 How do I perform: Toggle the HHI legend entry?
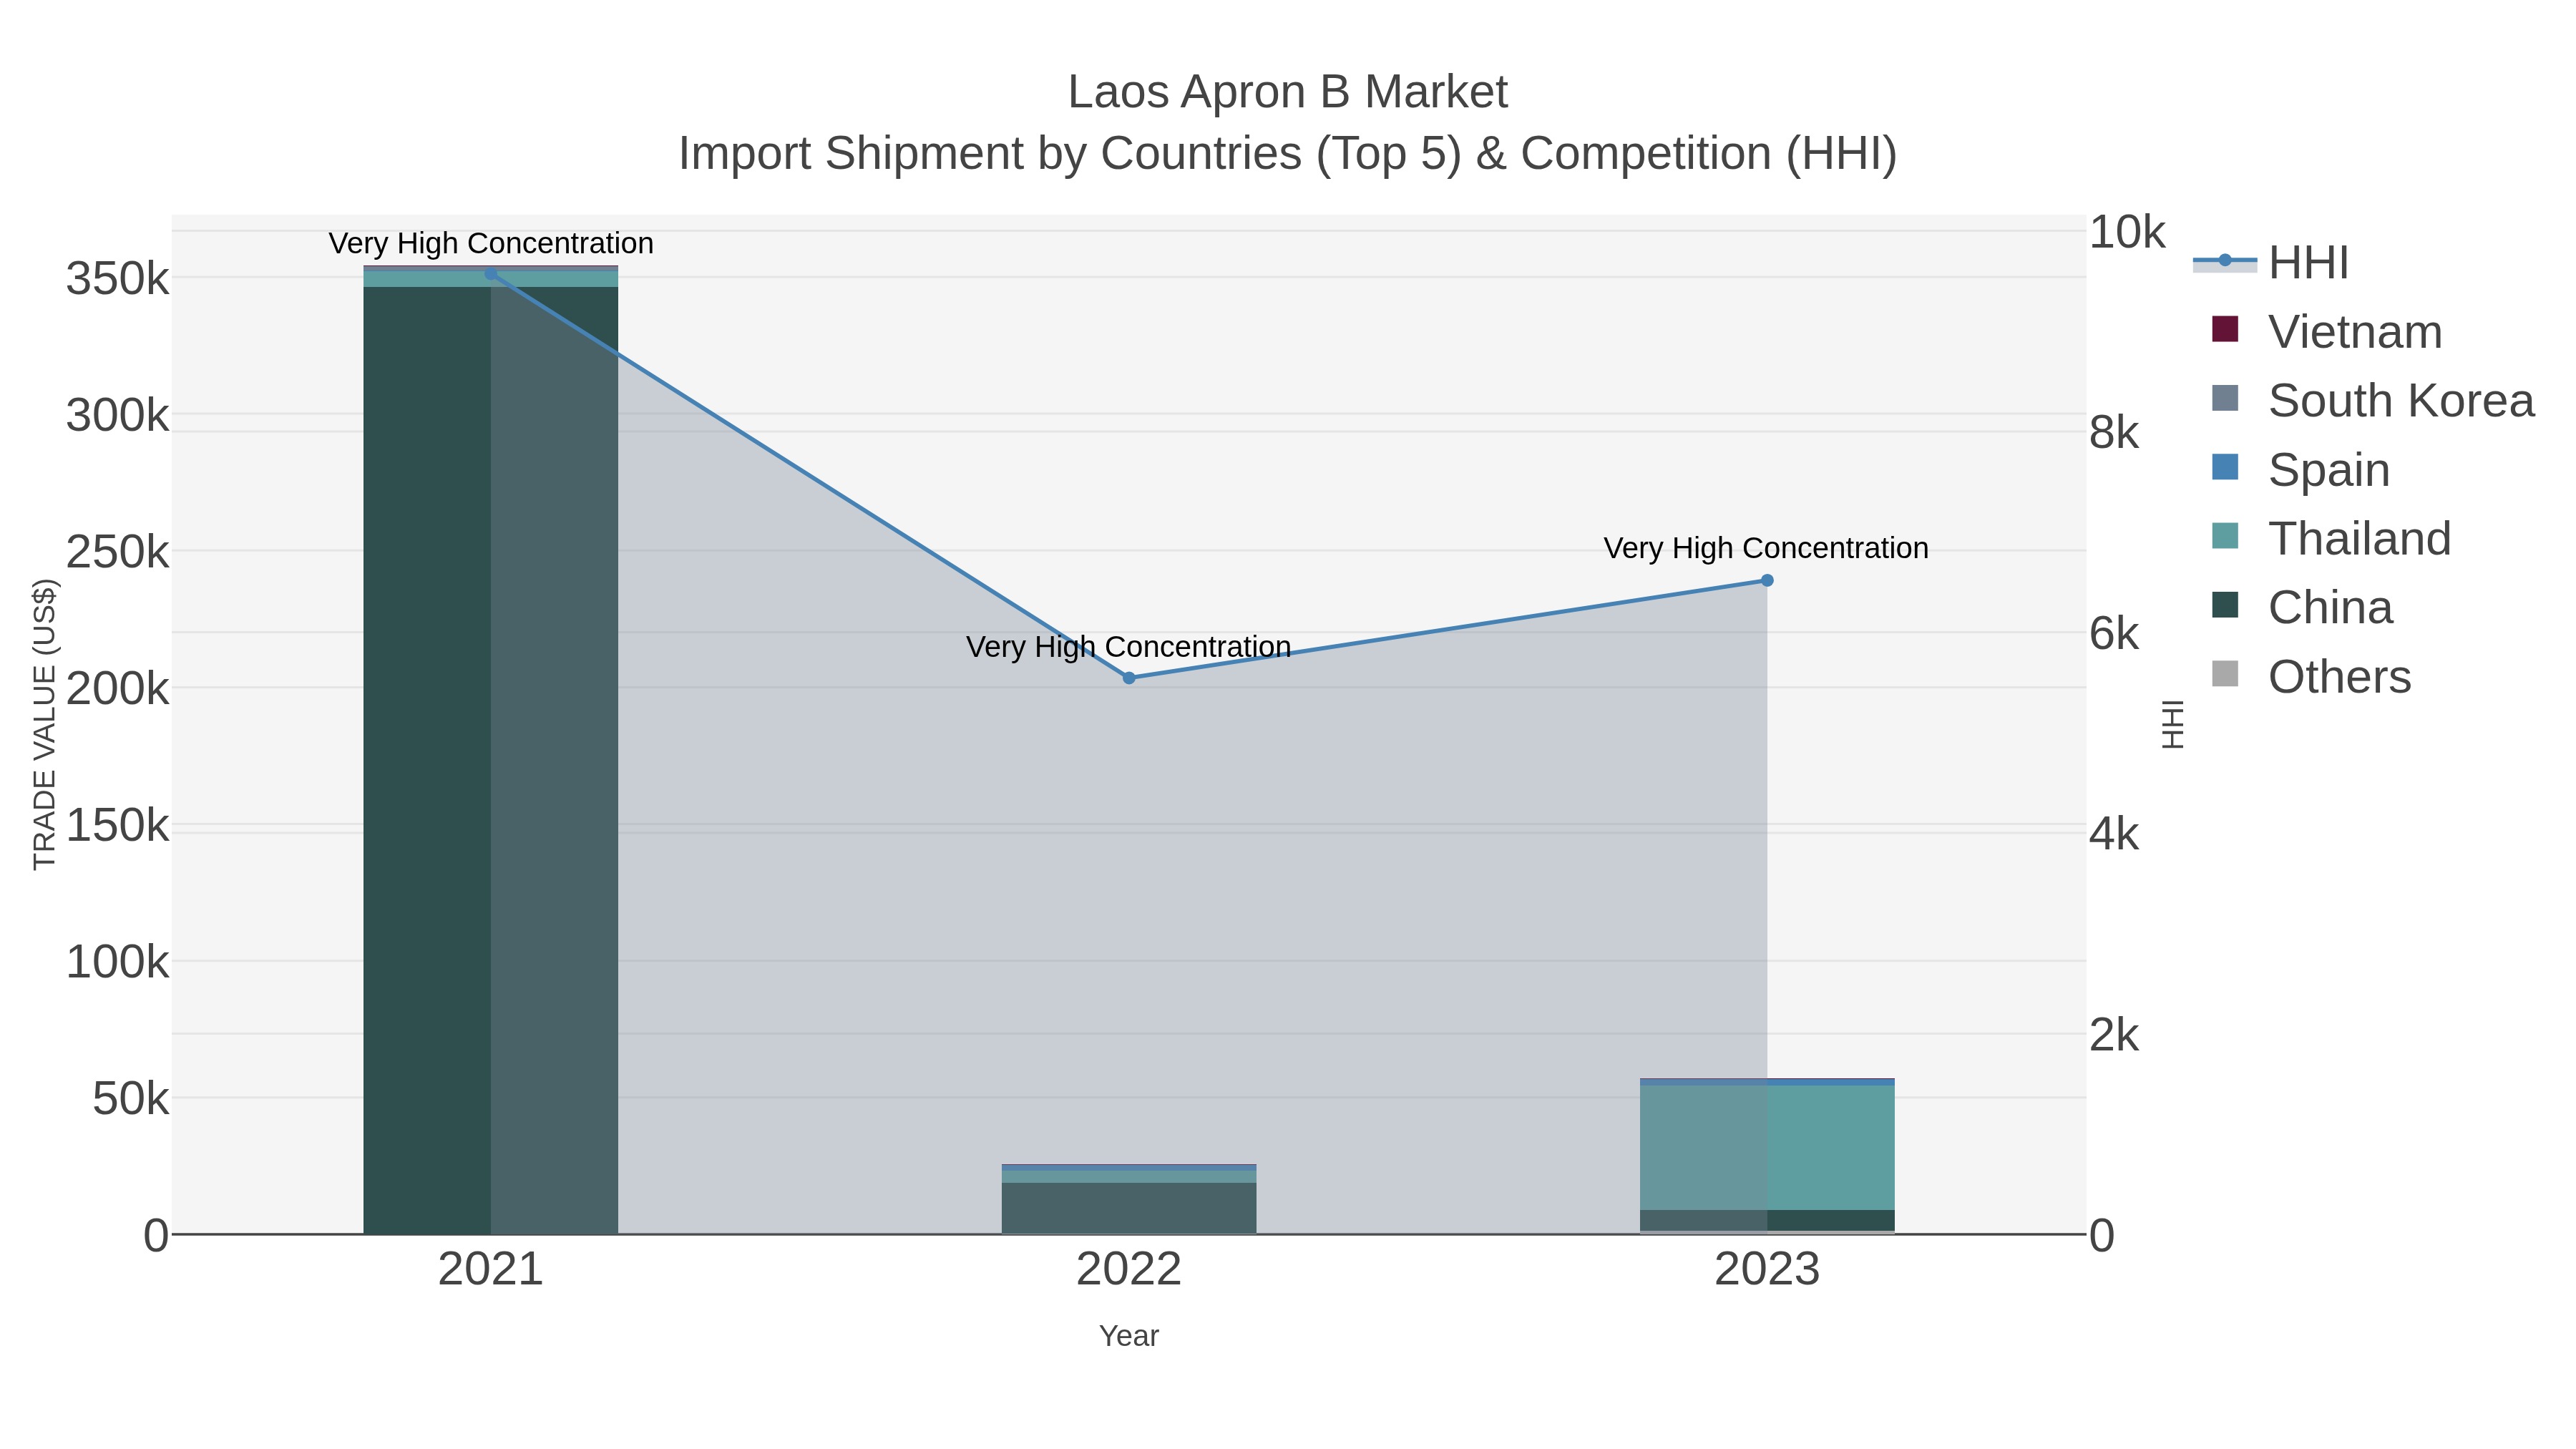(x=2271, y=262)
